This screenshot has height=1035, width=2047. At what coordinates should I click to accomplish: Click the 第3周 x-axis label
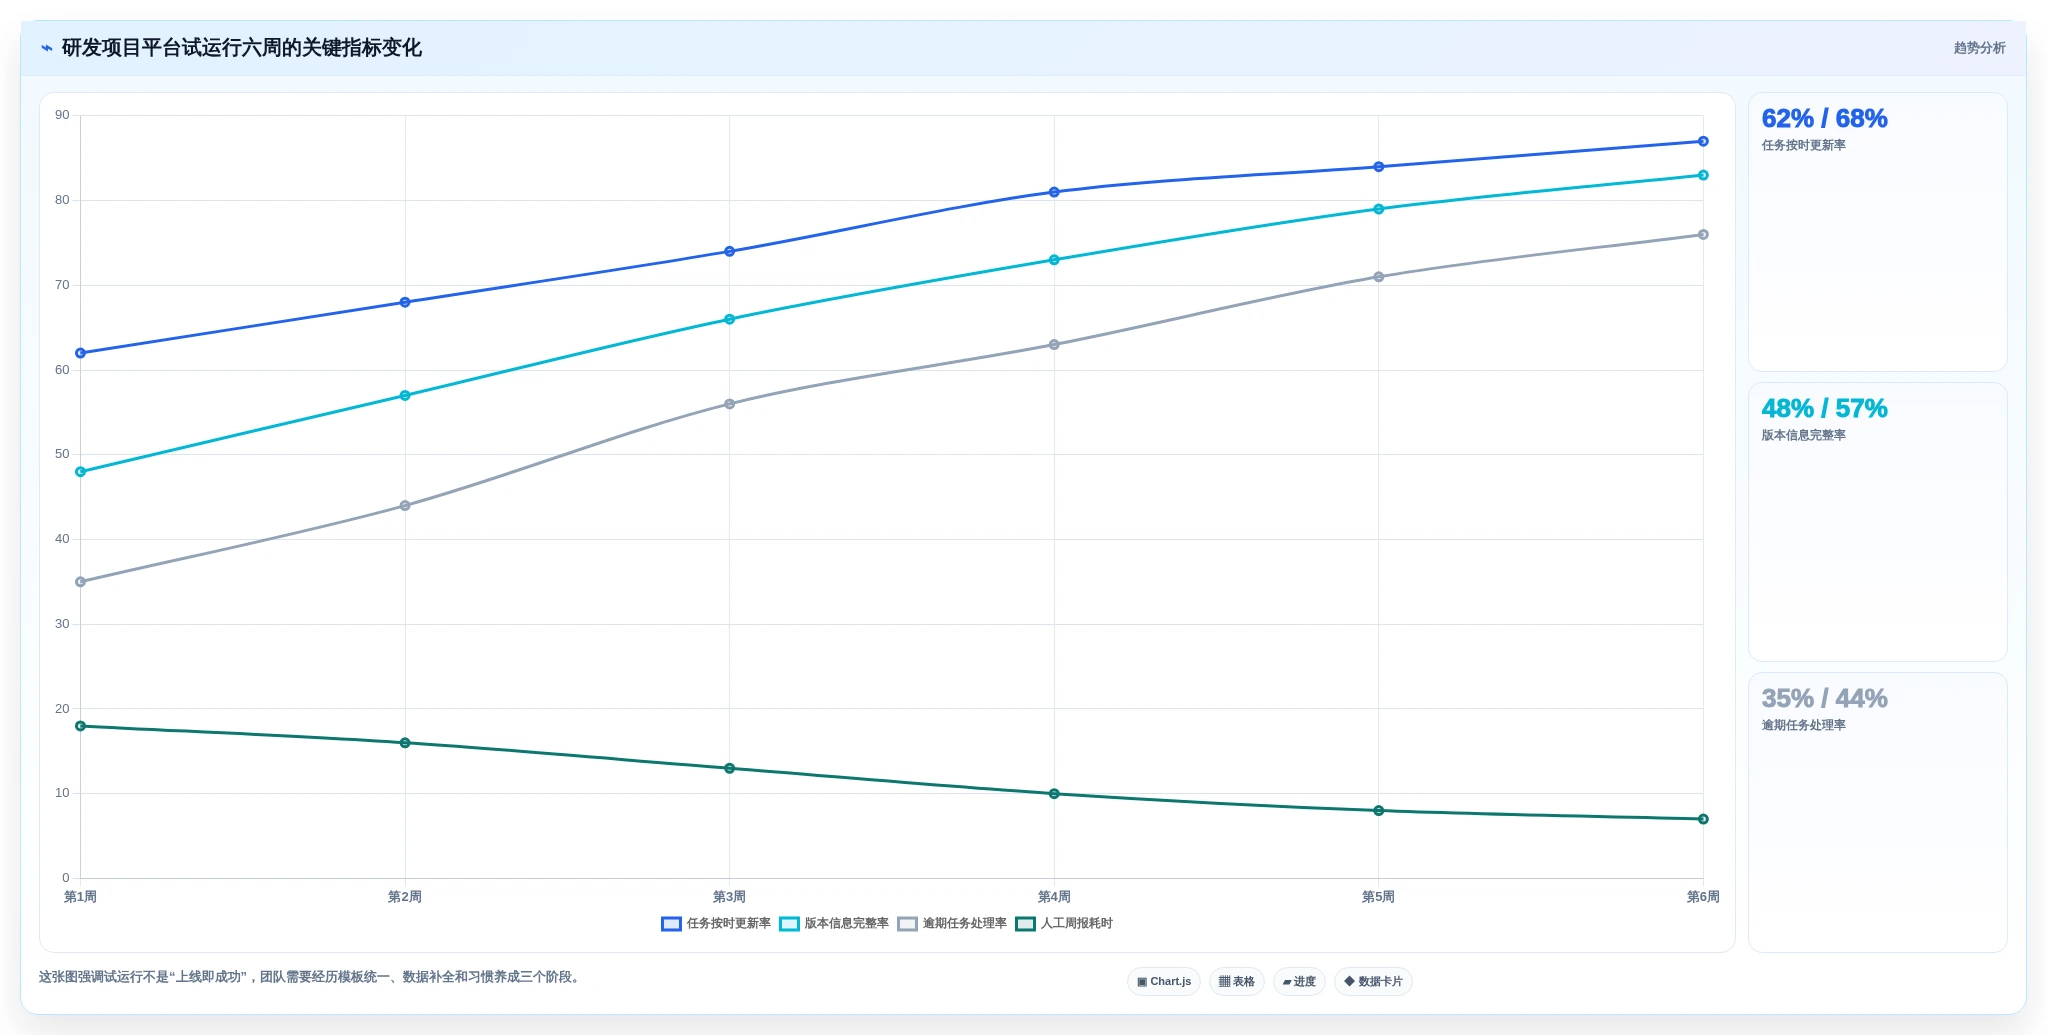(x=729, y=897)
